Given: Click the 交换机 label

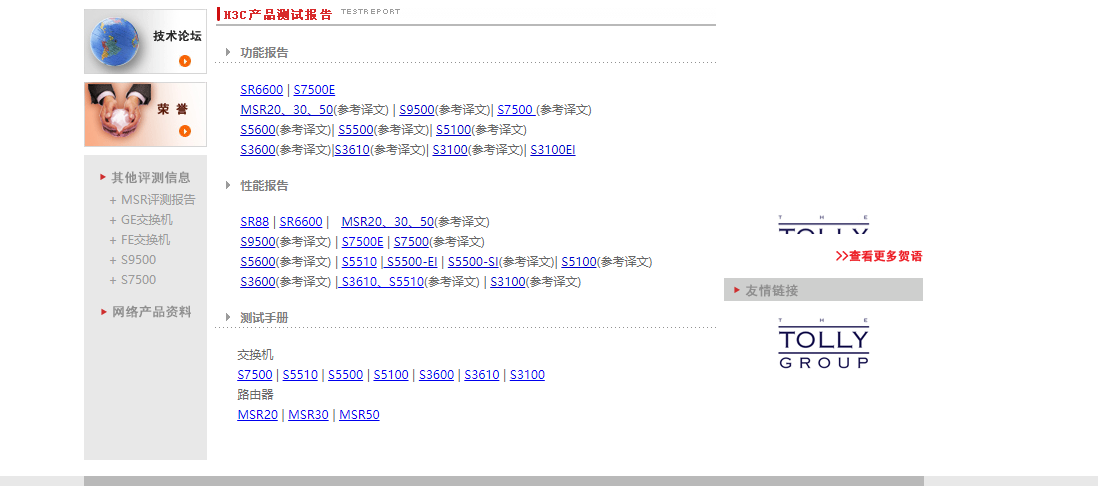Looking at the screenshot, I should (256, 355).
